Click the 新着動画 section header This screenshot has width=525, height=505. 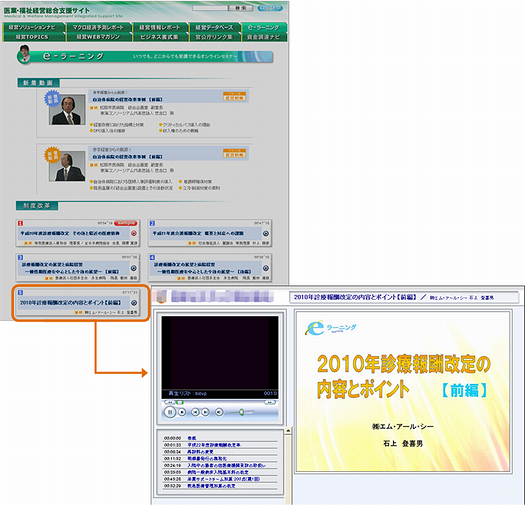click(38, 83)
